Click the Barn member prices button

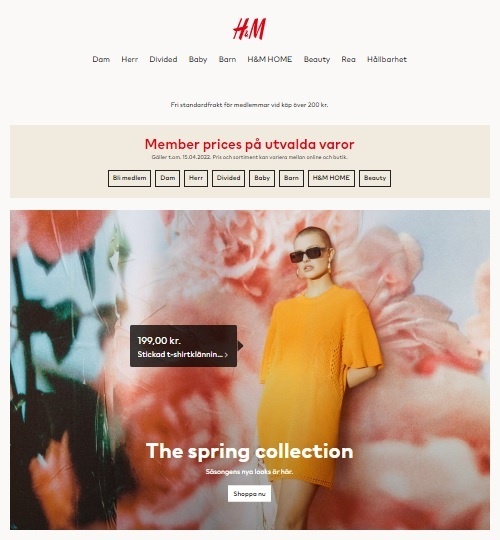(x=291, y=178)
